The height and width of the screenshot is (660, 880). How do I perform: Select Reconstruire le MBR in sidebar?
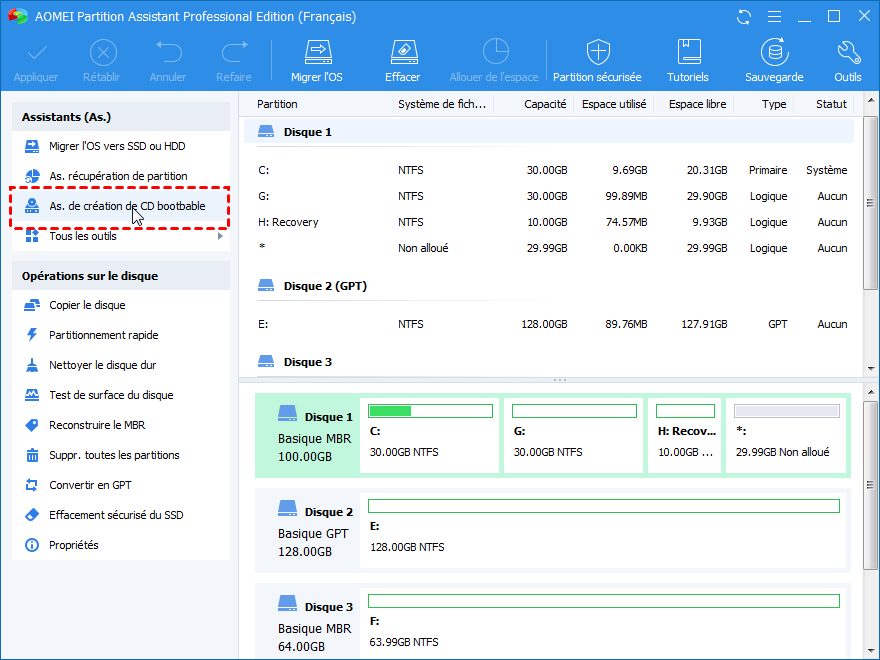coord(97,425)
